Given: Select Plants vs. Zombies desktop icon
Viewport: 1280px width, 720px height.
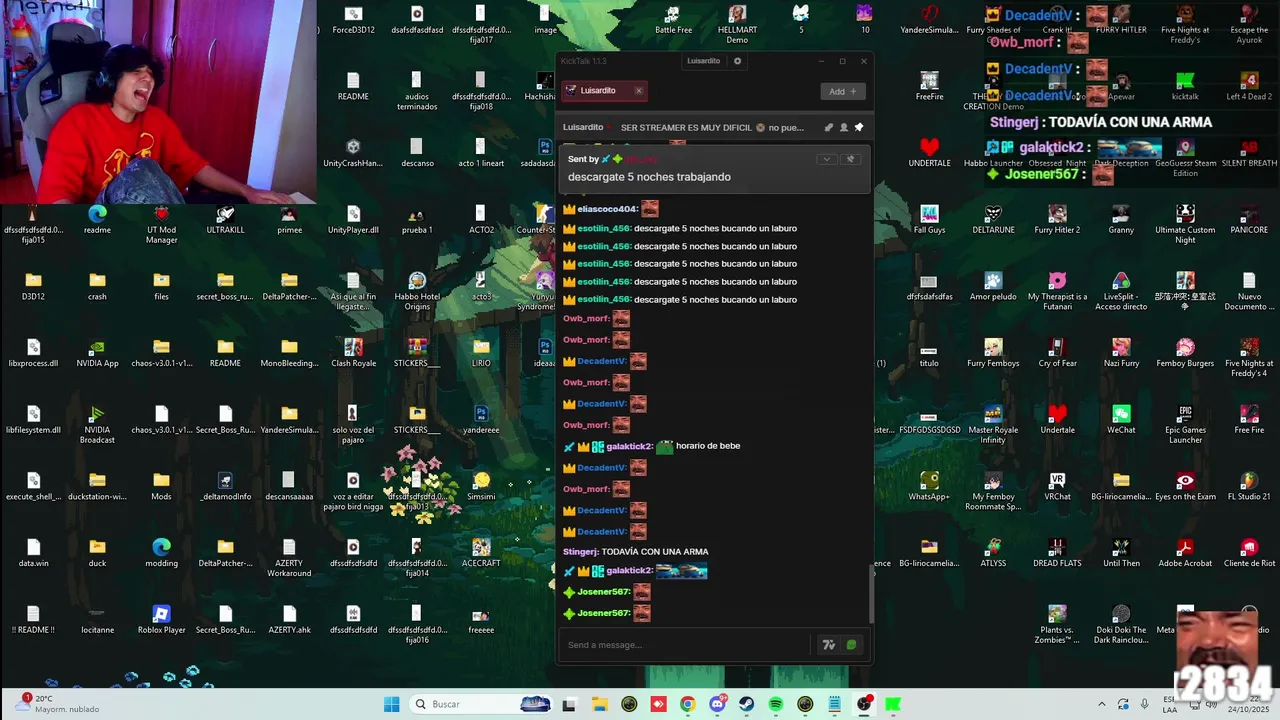Looking at the screenshot, I should 1057,625.
